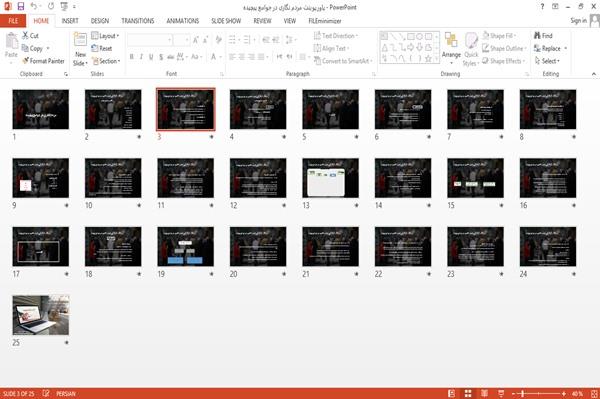Toggle italic formatting I
This screenshot has height=399, width=600.
pos(141,57)
